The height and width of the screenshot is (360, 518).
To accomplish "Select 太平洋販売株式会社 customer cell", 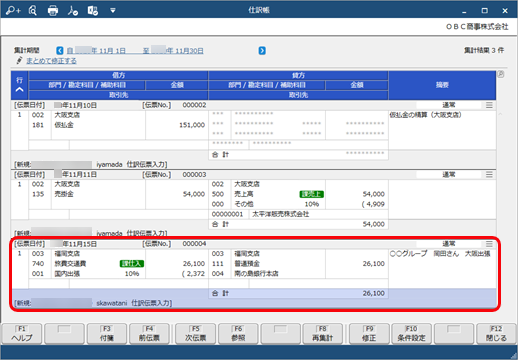I will click(x=281, y=214).
